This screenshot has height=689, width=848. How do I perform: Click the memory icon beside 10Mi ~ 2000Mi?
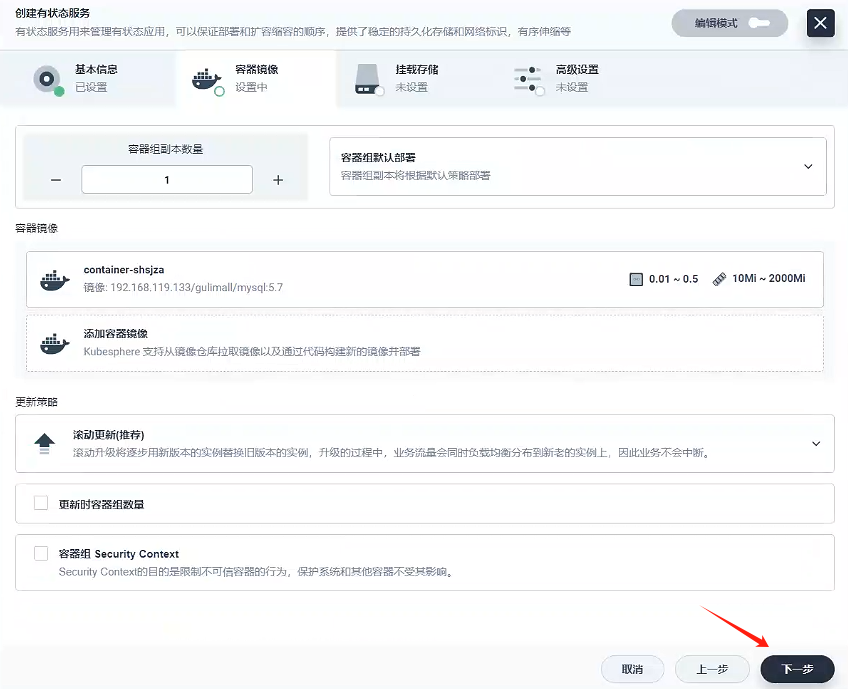click(719, 279)
